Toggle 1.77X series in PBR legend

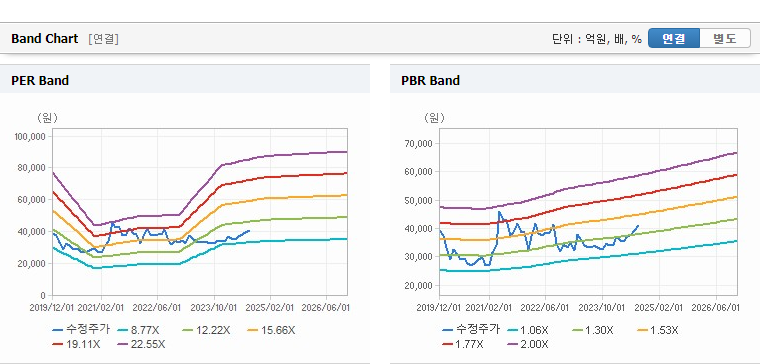tap(462, 344)
